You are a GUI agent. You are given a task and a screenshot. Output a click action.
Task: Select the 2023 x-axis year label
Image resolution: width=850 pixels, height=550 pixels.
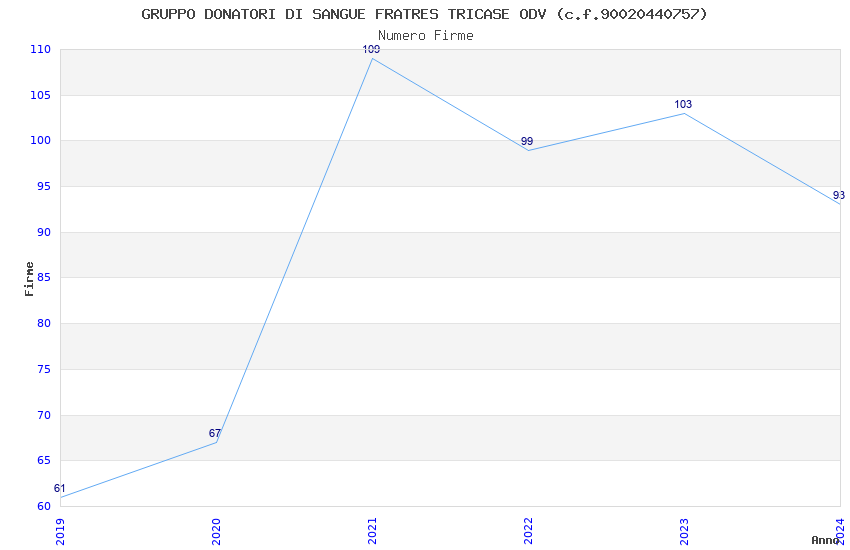[x=684, y=532]
